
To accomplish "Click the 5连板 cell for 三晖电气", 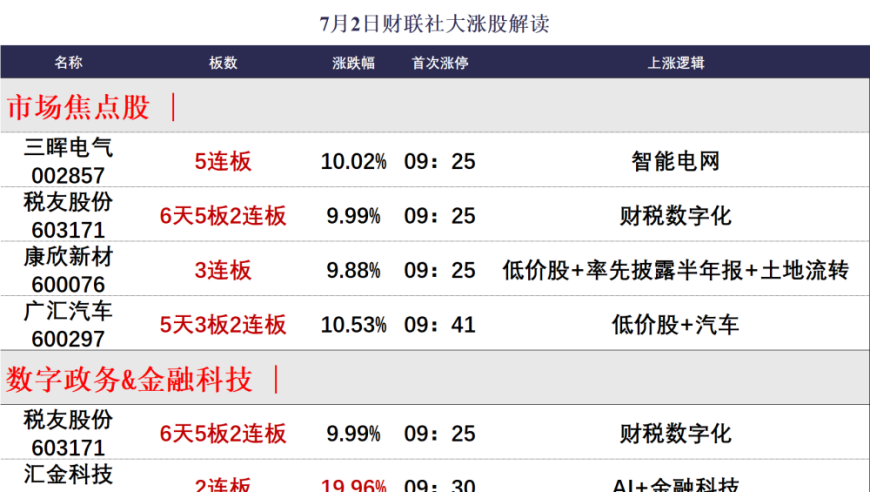I will pyautogui.click(x=223, y=161).
